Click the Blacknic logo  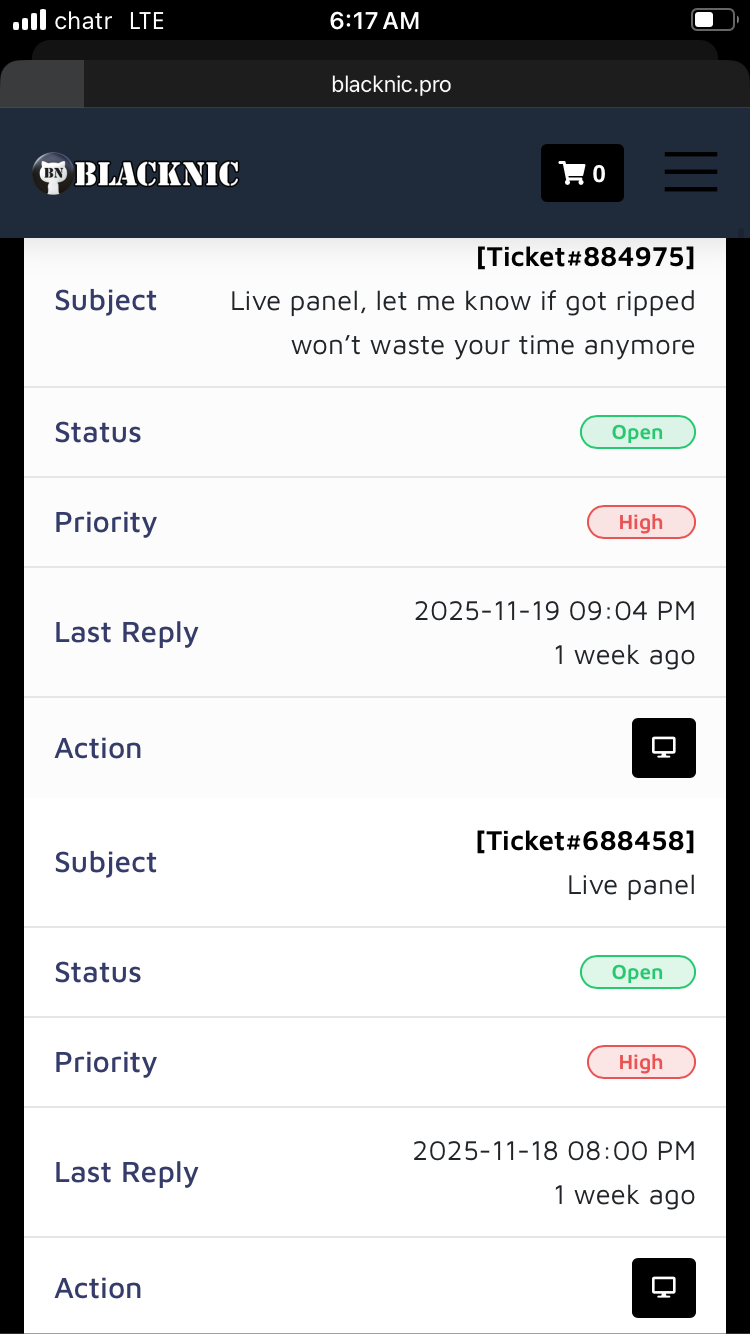(x=136, y=174)
